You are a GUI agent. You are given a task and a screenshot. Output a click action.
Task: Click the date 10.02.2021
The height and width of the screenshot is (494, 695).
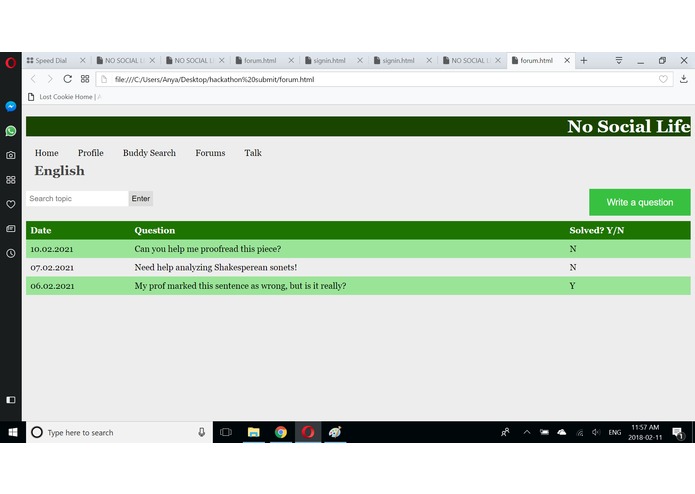point(52,249)
